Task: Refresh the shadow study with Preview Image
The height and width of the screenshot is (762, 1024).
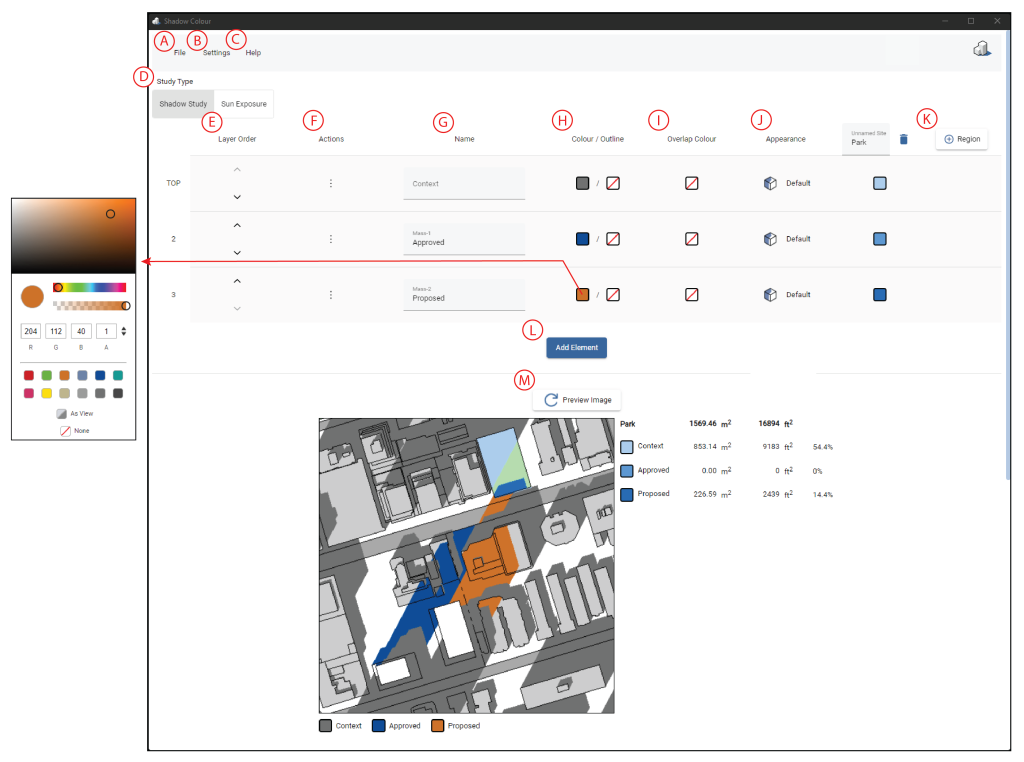Action: [x=577, y=399]
